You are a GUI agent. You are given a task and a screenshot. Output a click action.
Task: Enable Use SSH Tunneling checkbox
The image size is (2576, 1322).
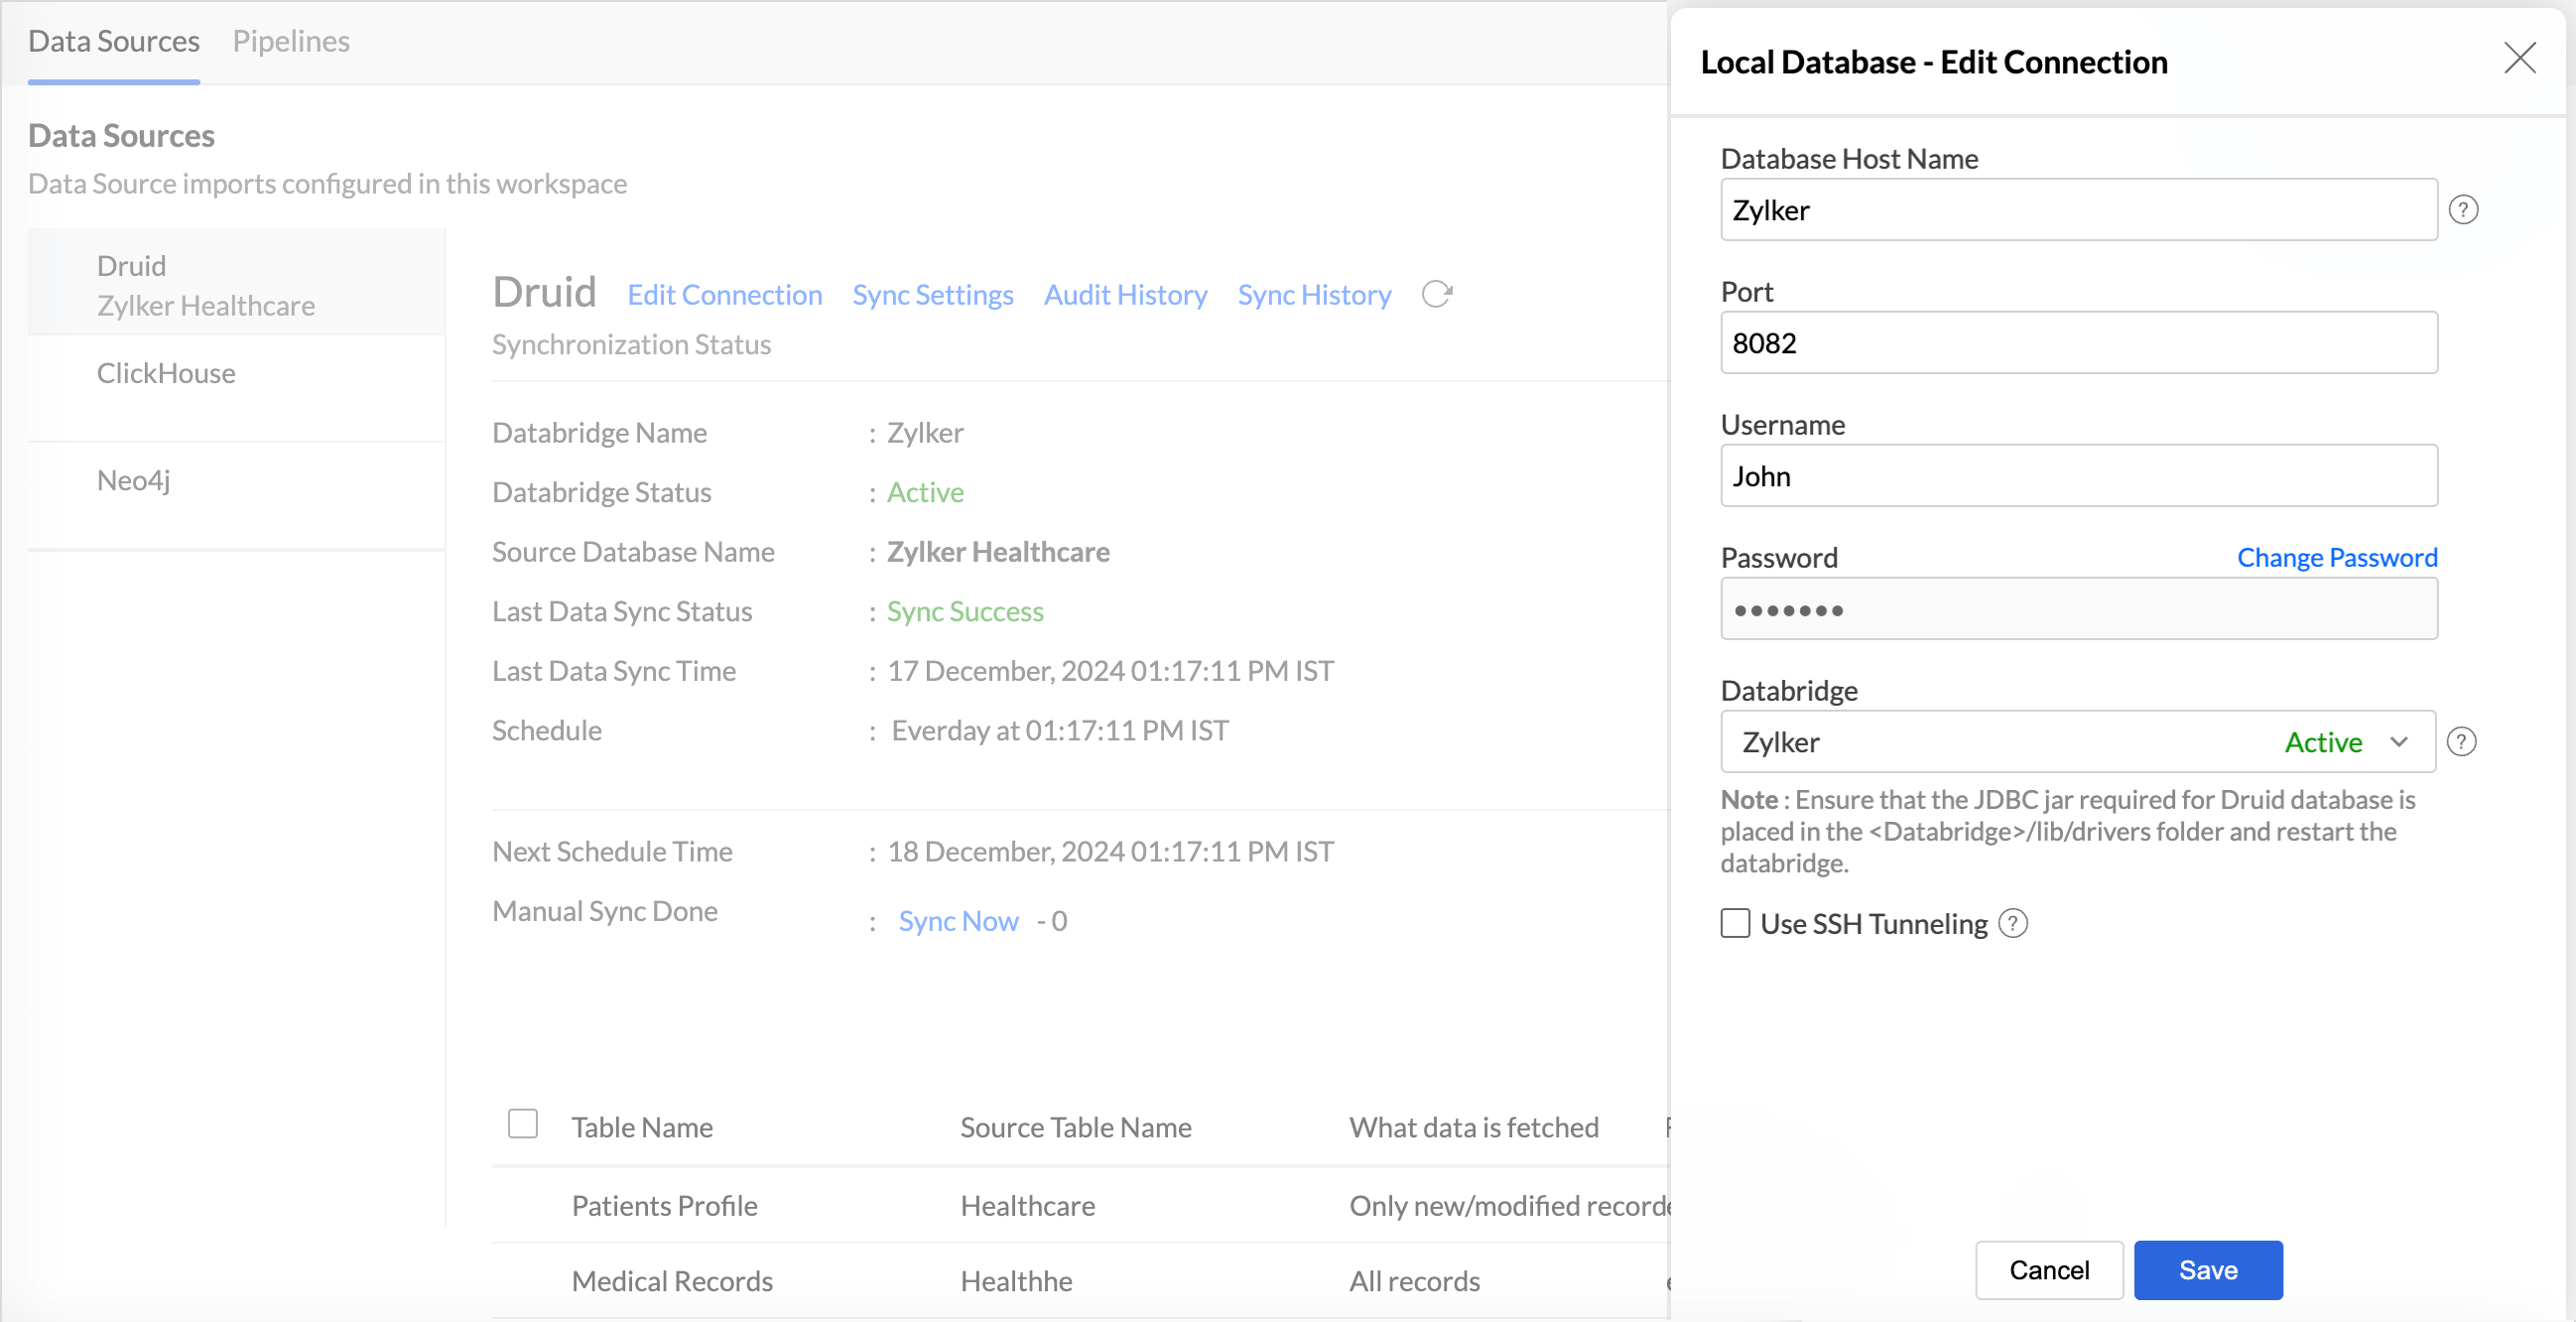point(1735,923)
